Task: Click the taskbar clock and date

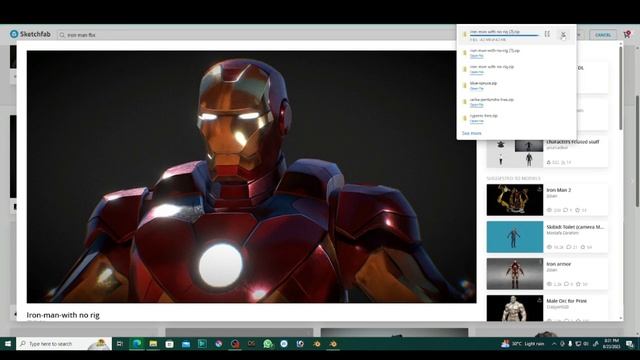Action: tap(612, 344)
